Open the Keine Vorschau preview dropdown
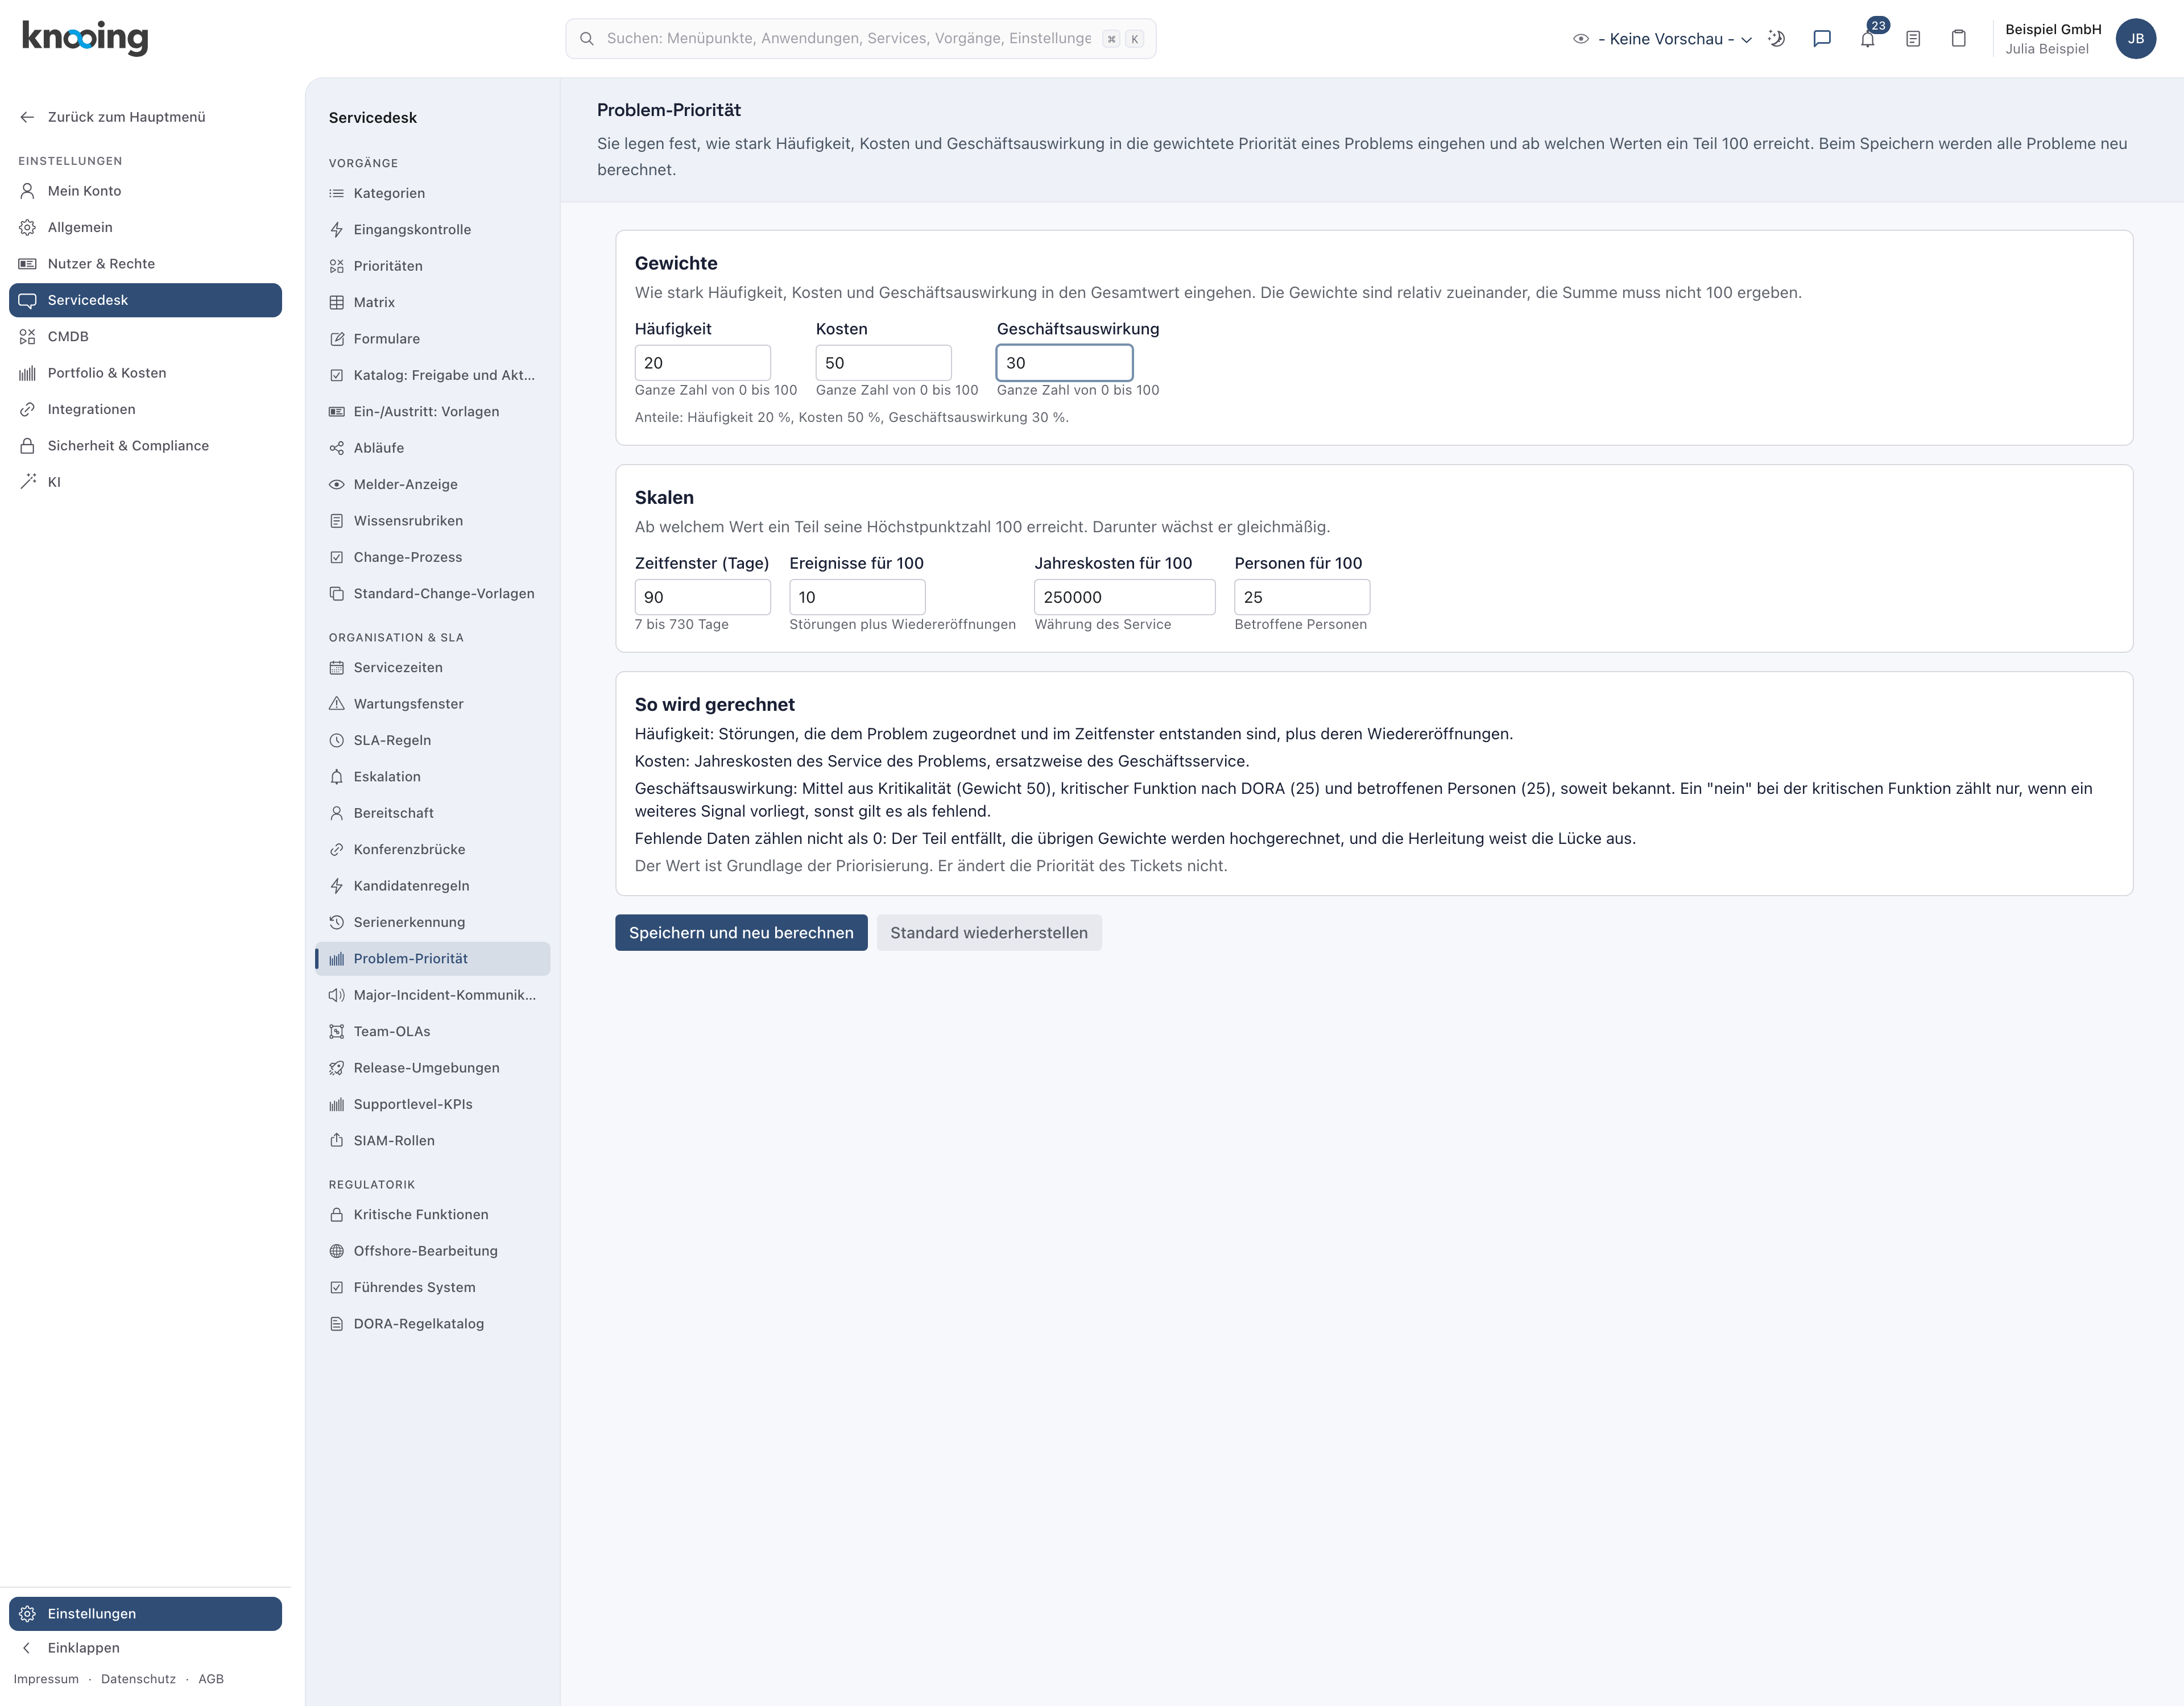Image resolution: width=2184 pixels, height=1706 pixels. click(1663, 39)
